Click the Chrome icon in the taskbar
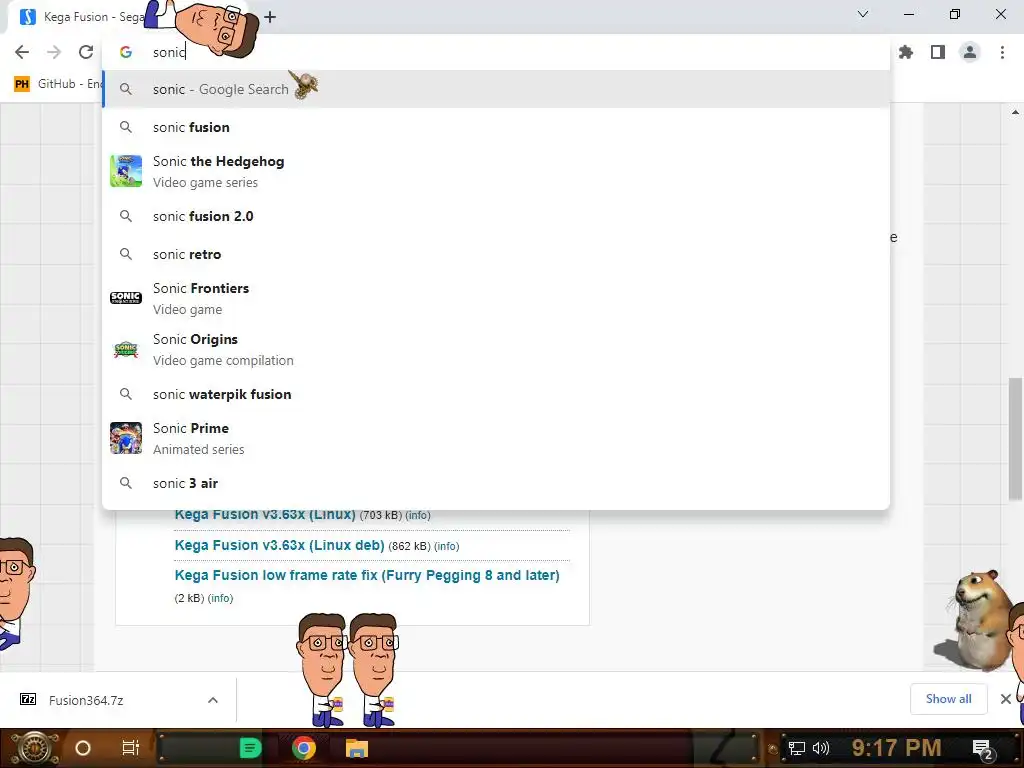 tap(304, 748)
